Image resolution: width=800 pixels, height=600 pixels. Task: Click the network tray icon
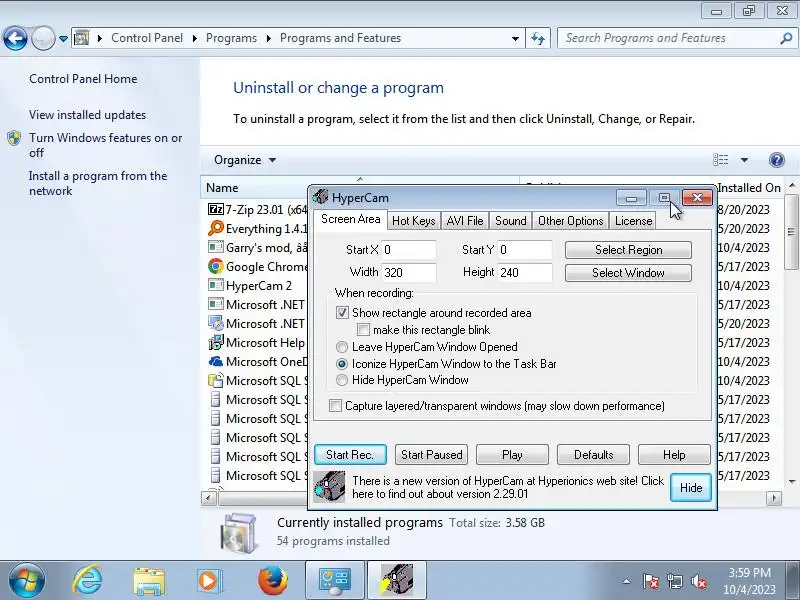[x=675, y=581]
